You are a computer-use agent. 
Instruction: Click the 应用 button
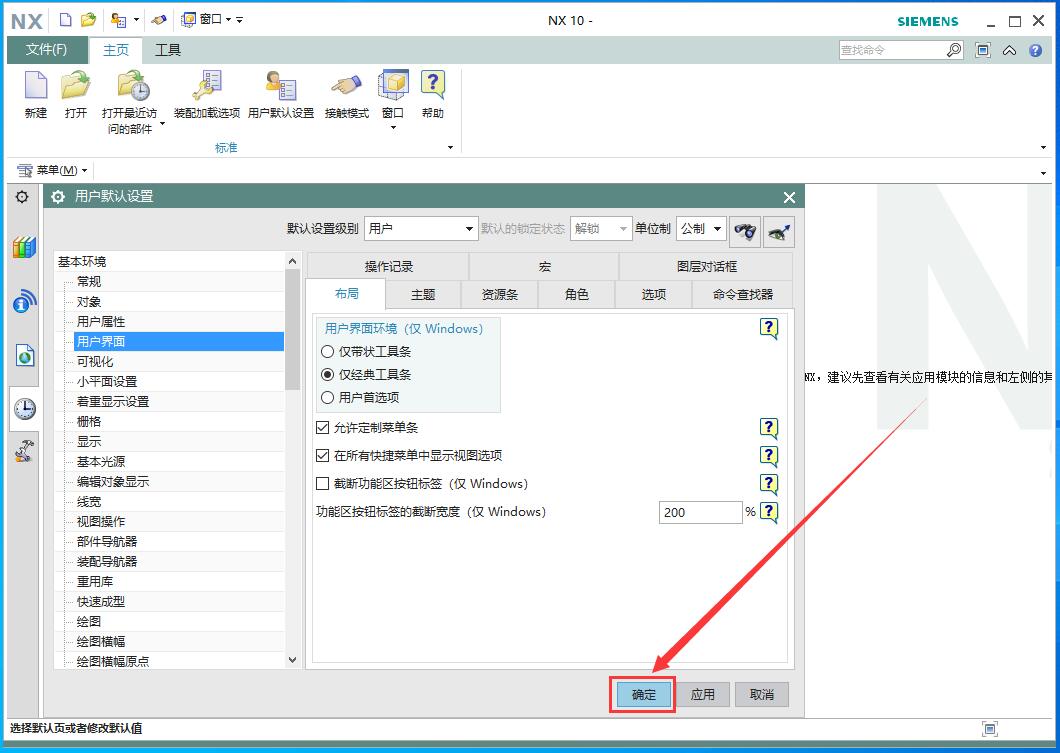tap(703, 694)
